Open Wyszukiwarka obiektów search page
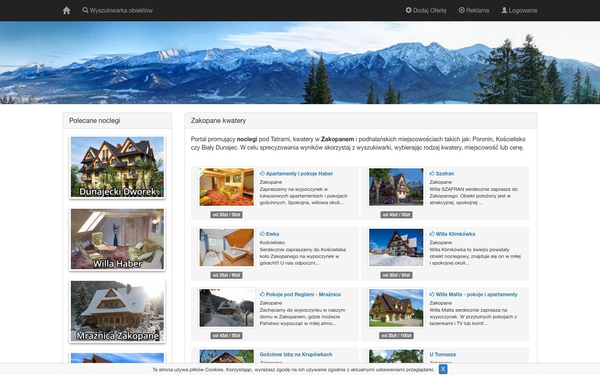Viewport: 600px width, 375px height. click(117, 10)
